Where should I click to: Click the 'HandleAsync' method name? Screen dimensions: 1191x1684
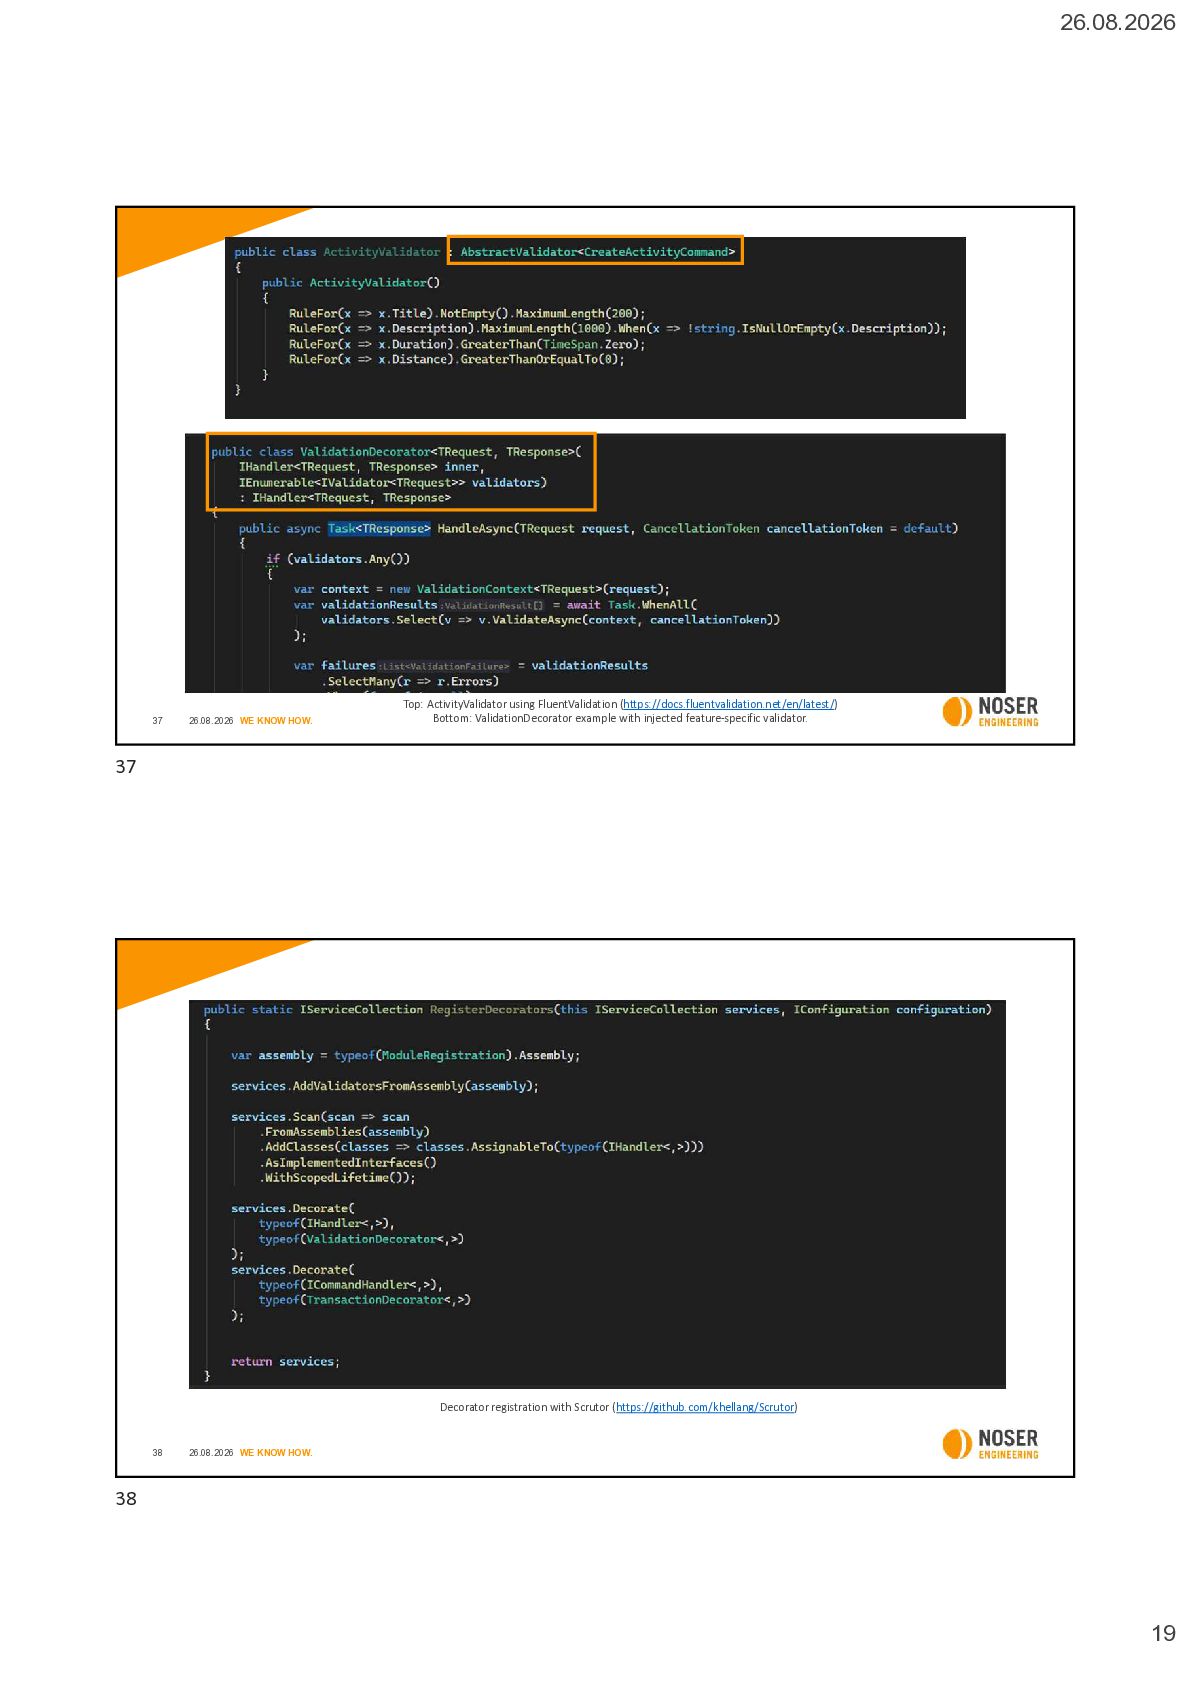click(x=475, y=528)
